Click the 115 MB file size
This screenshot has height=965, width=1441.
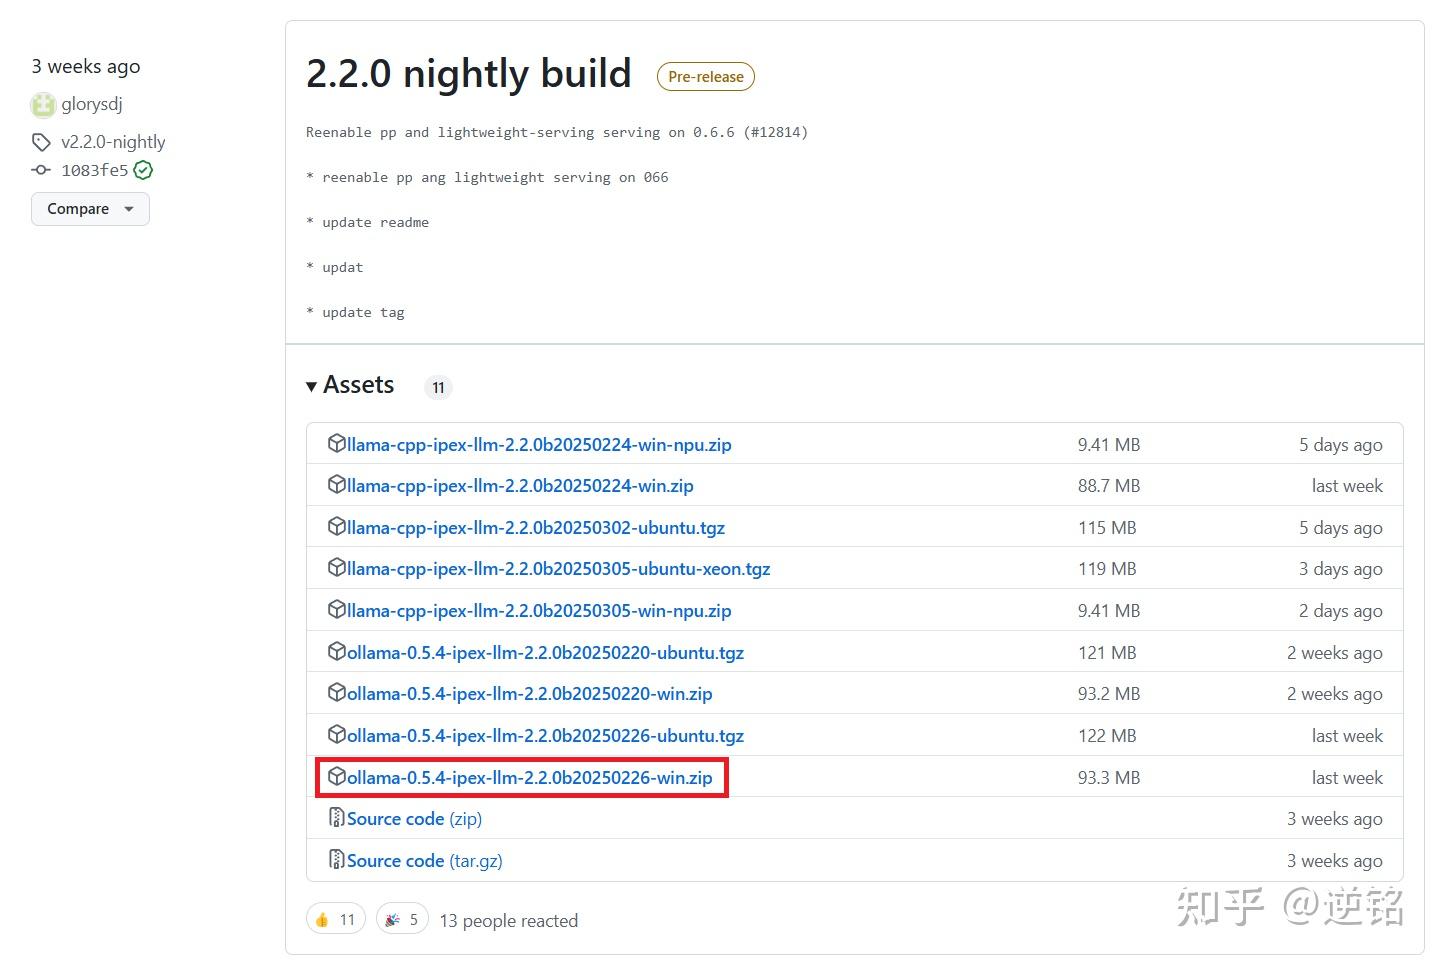point(1107,528)
